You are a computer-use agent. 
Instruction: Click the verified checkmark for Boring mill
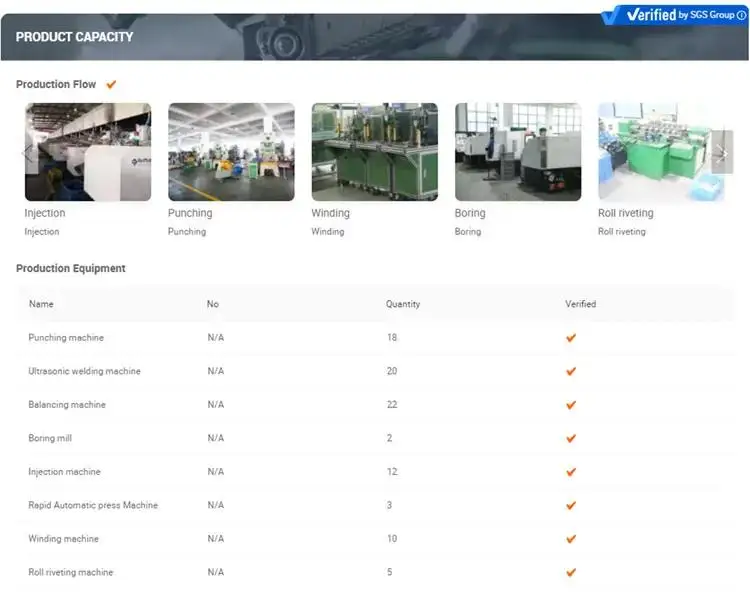coord(571,438)
